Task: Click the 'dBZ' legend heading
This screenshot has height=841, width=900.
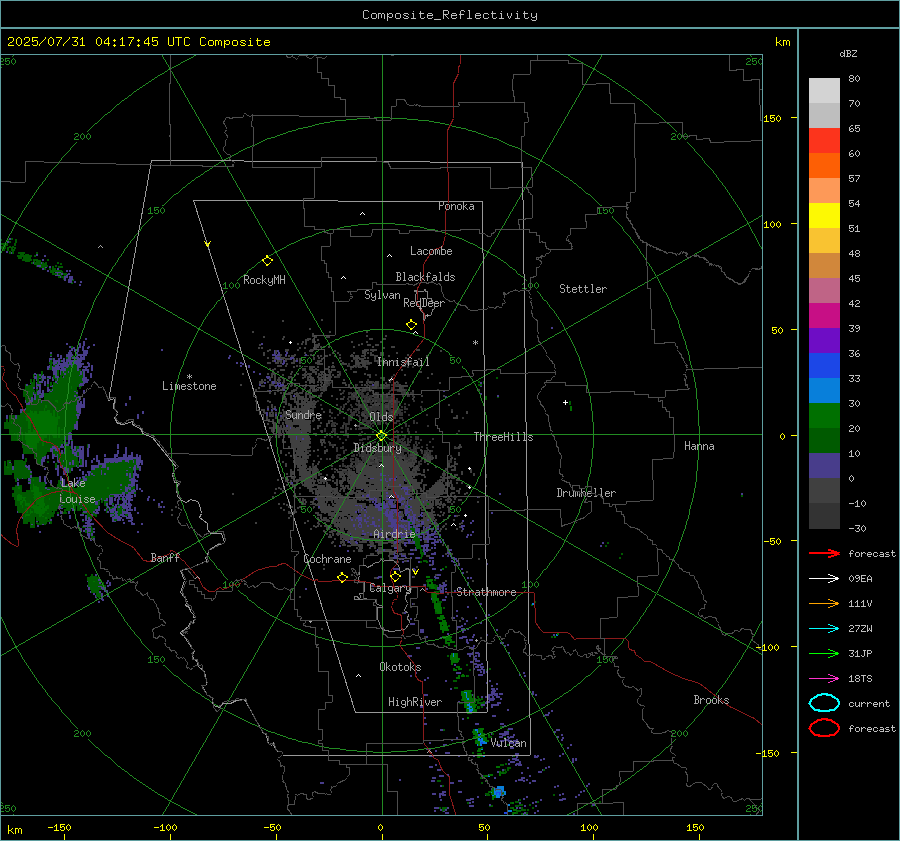Action: (x=848, y=53)
